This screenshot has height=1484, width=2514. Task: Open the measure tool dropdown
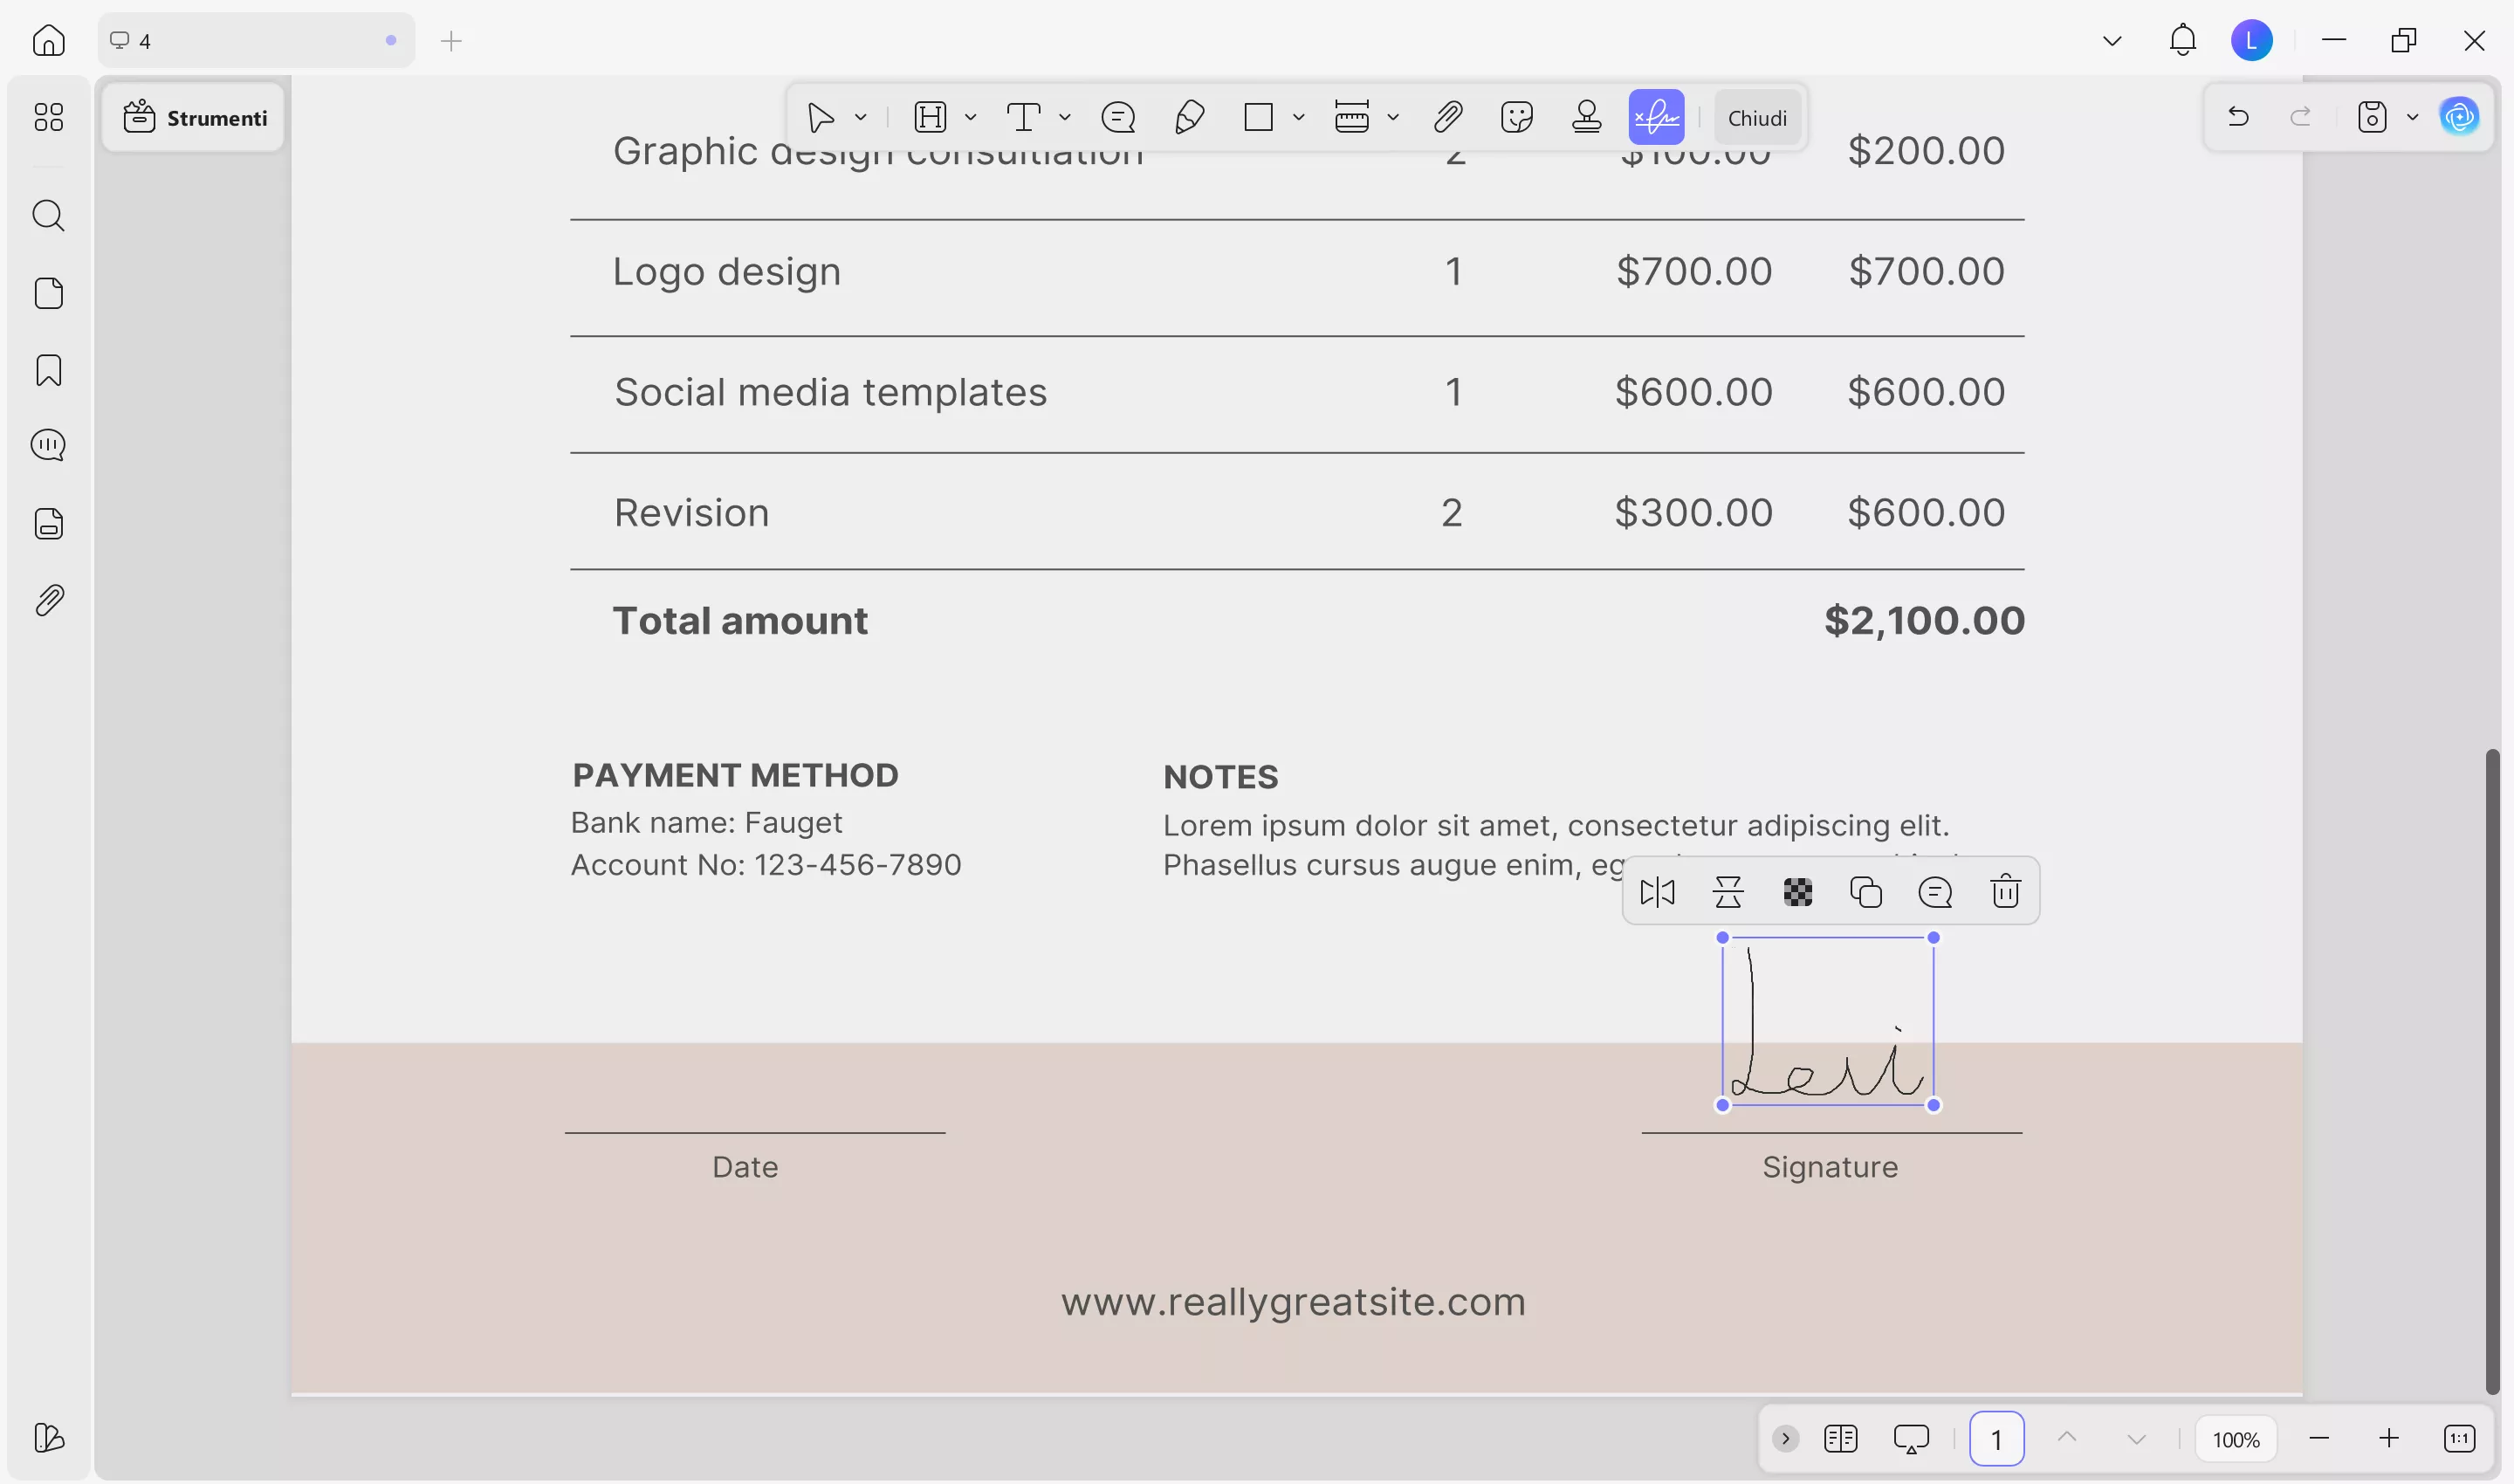1394,117
